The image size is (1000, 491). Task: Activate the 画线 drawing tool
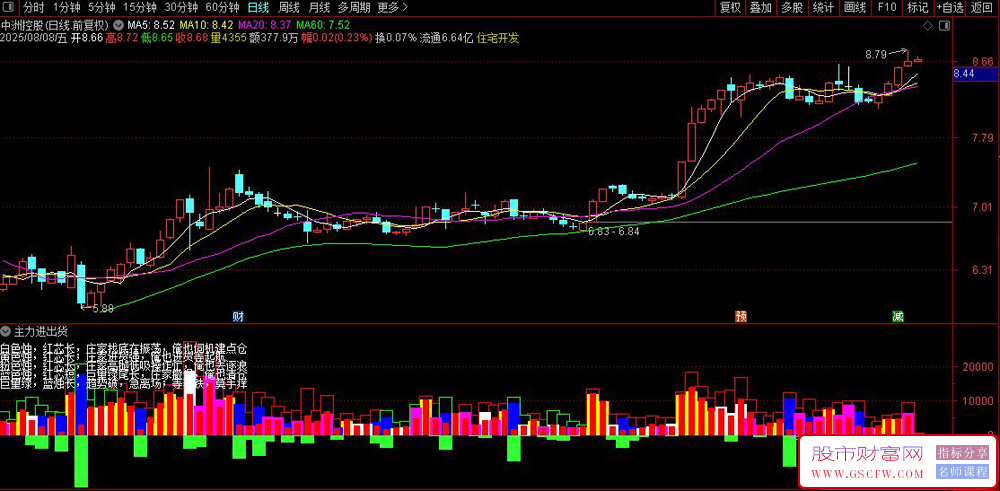[x=855, y=8]
